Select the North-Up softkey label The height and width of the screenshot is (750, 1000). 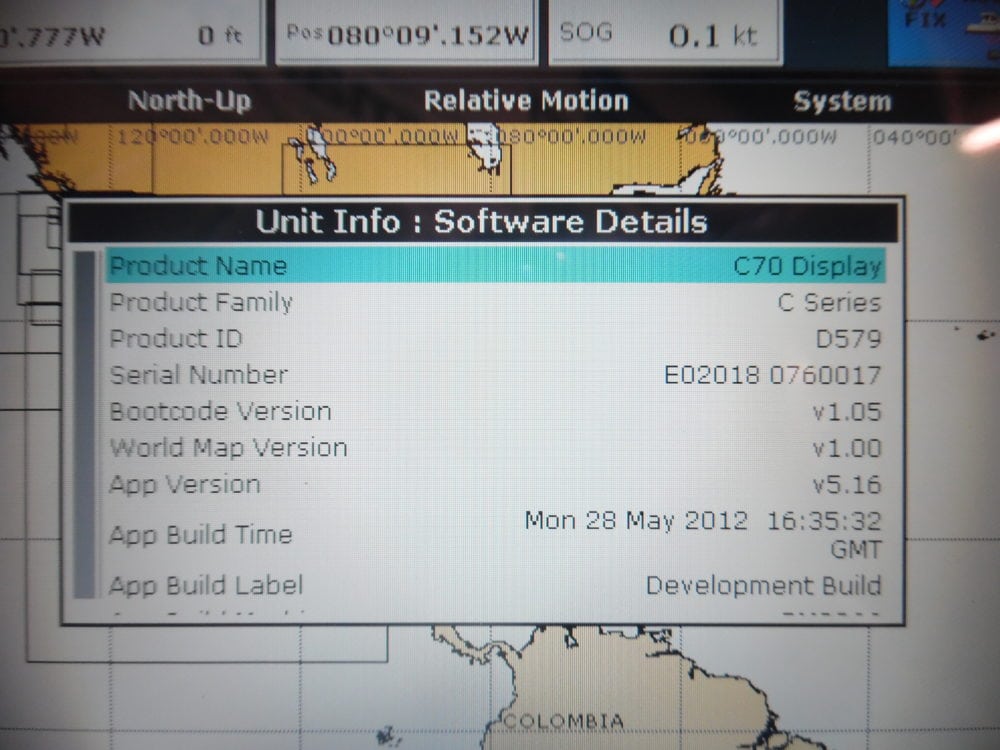189,101
